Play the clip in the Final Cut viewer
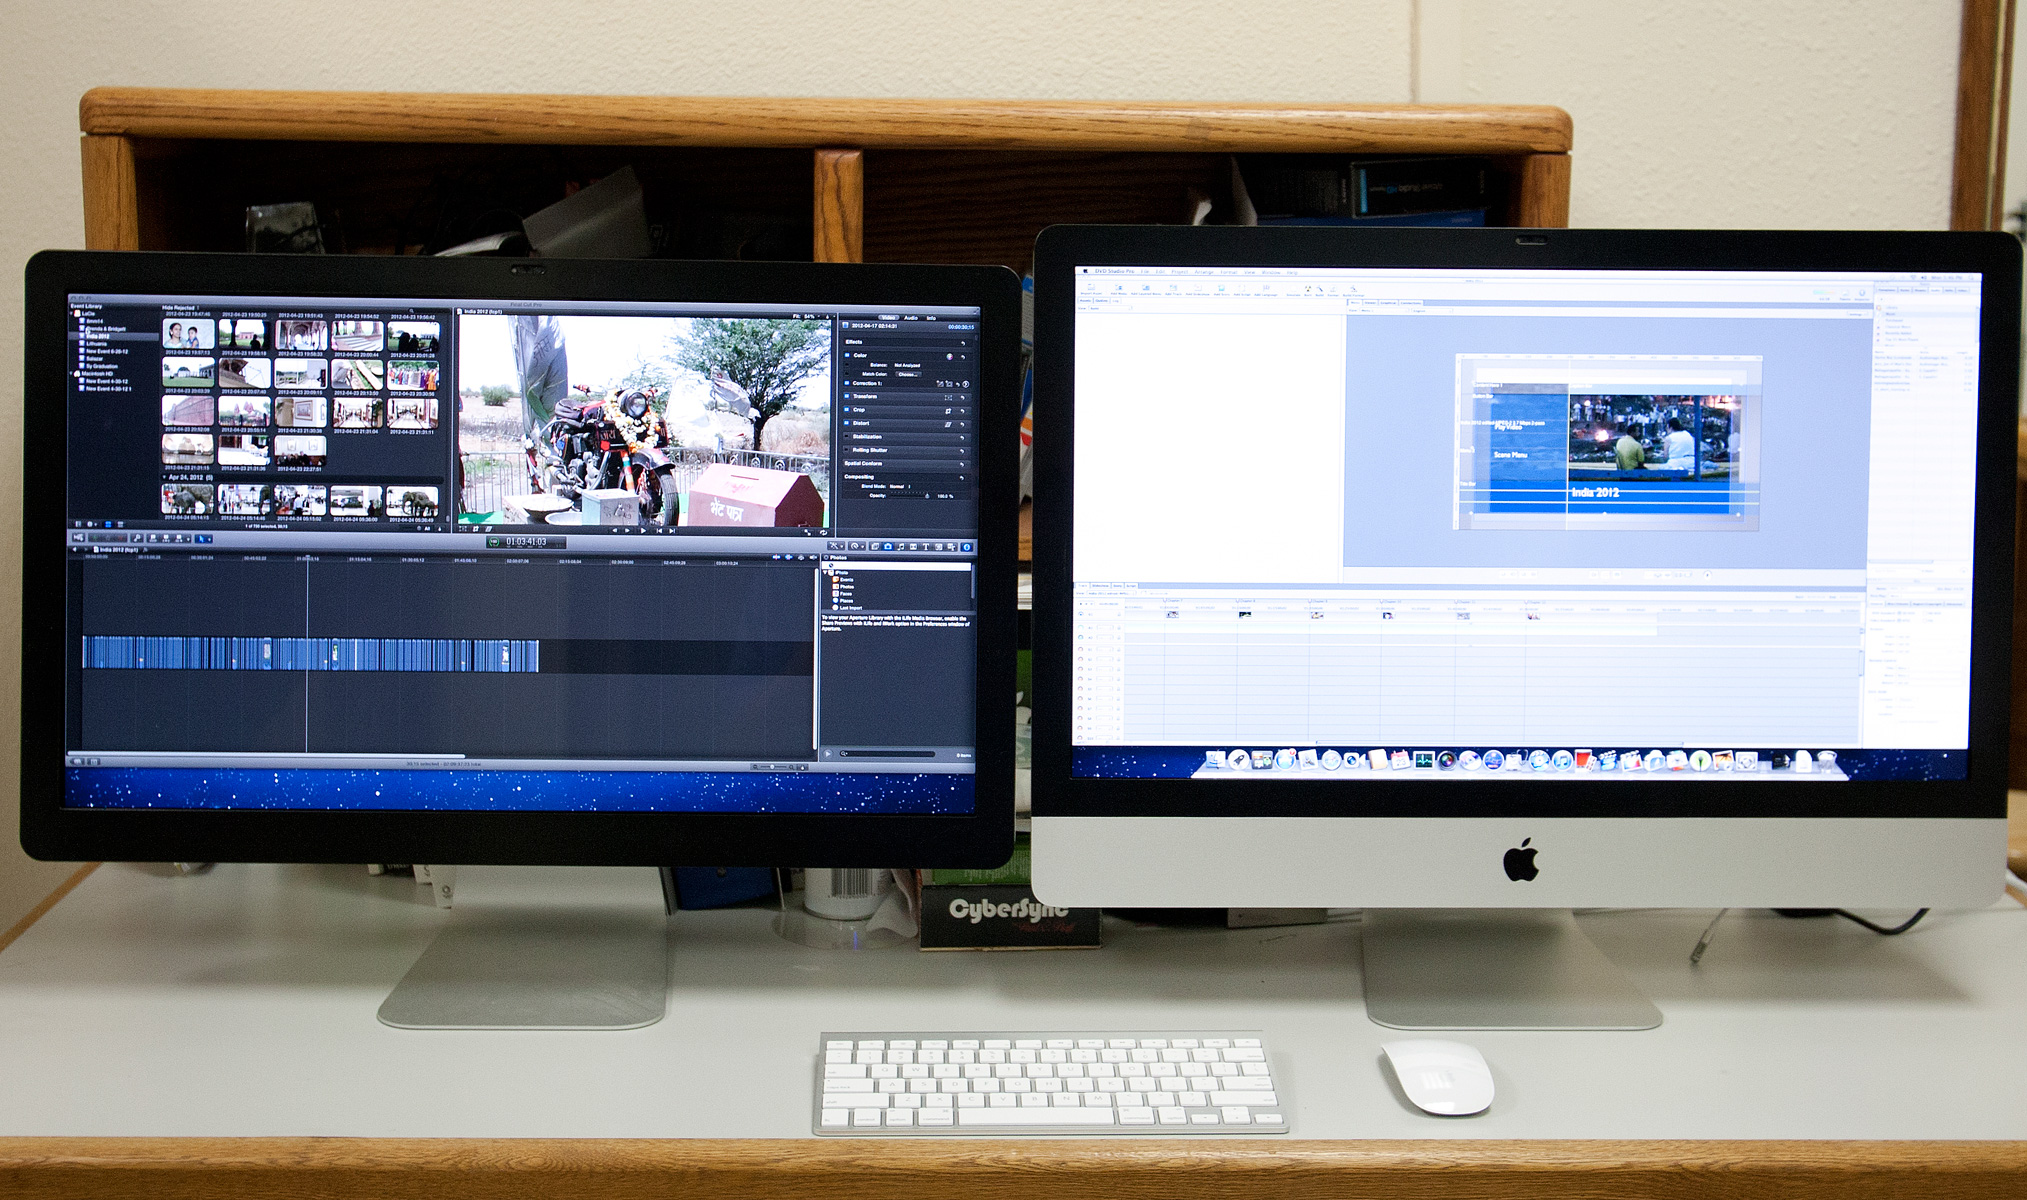 (643, 530)
